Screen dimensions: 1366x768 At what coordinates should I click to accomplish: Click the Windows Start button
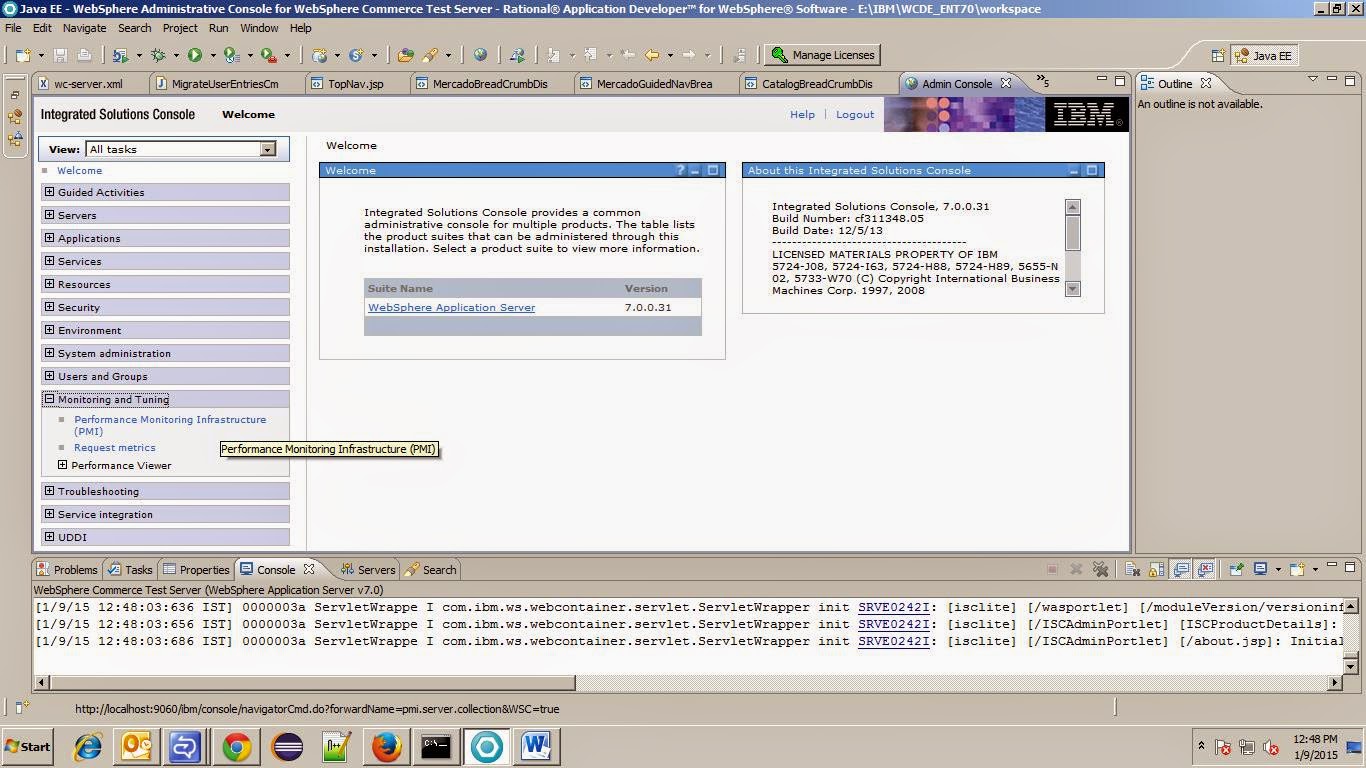pyautogui.click(x=28, y=746)
